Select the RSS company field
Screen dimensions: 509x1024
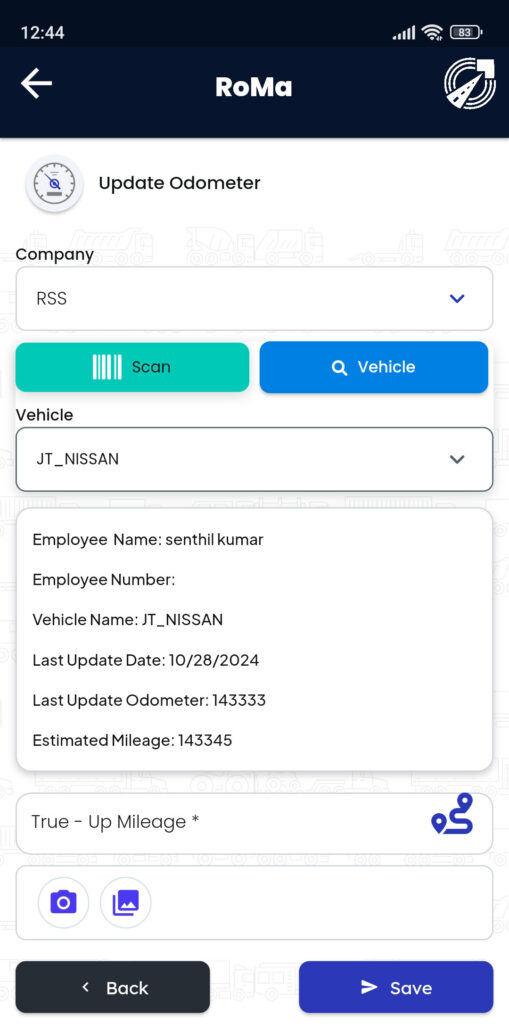click(254, 298)
